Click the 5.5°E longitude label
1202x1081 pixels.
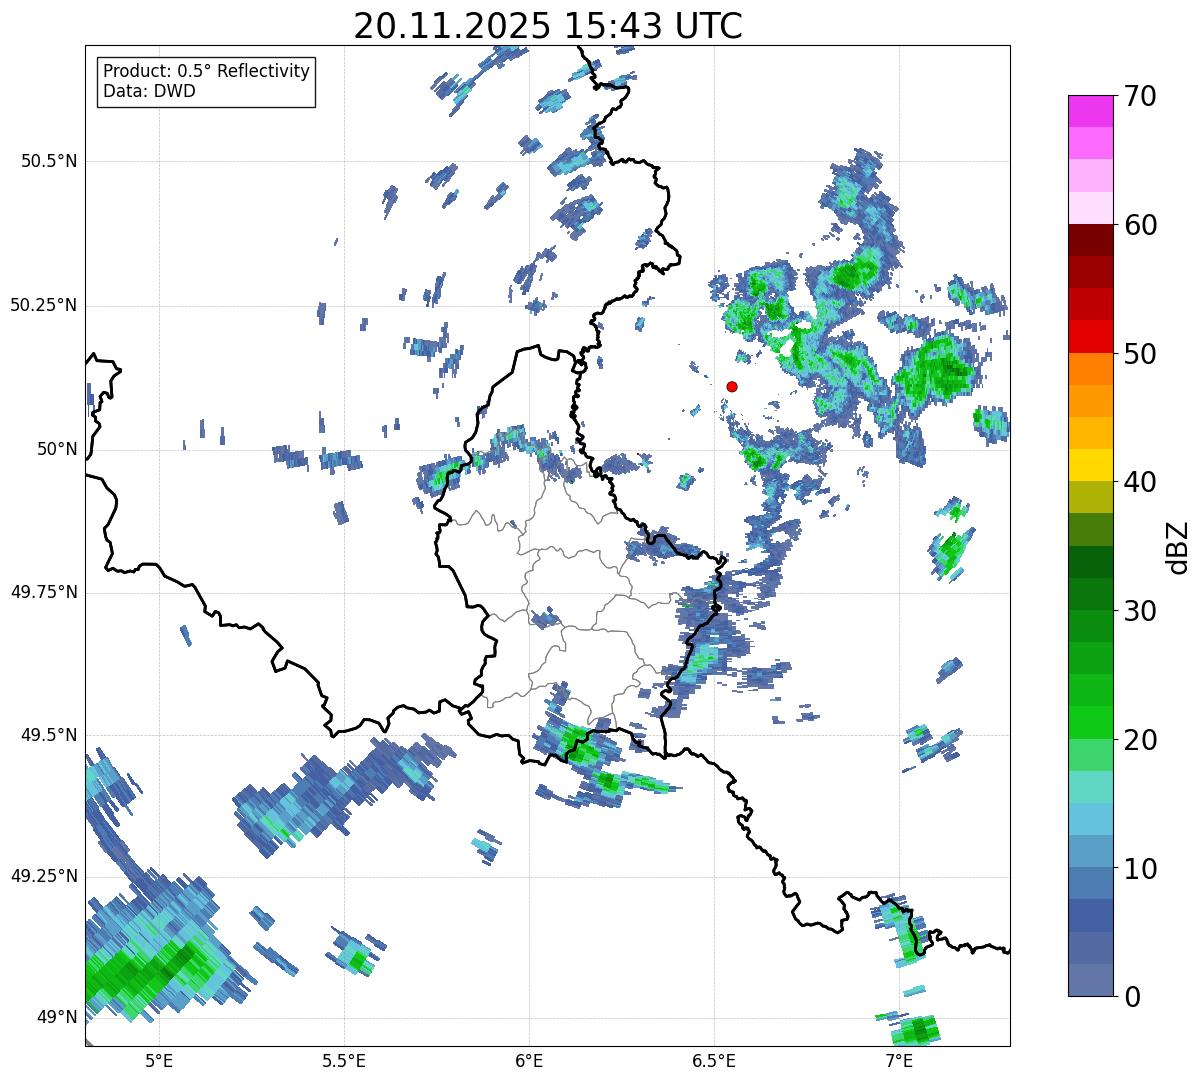pos(344,1060)
